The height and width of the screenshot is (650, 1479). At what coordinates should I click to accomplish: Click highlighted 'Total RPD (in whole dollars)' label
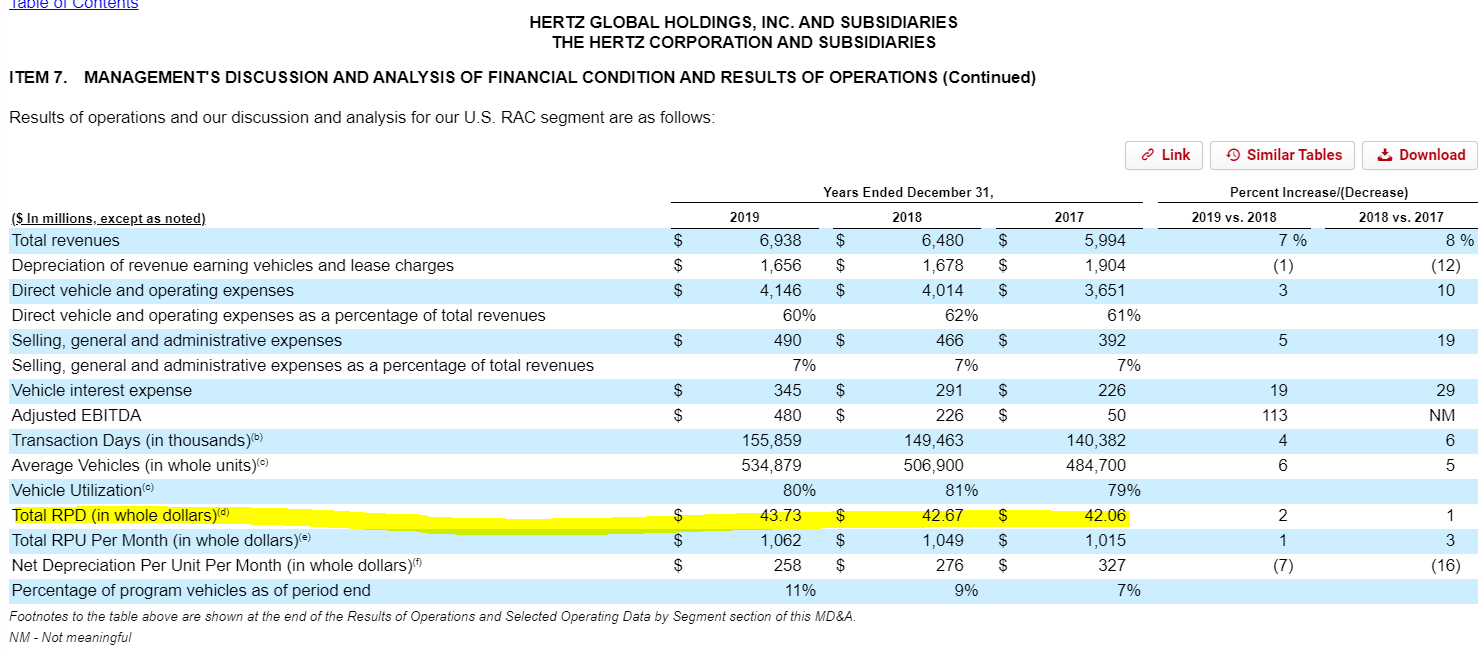point(121,515)
